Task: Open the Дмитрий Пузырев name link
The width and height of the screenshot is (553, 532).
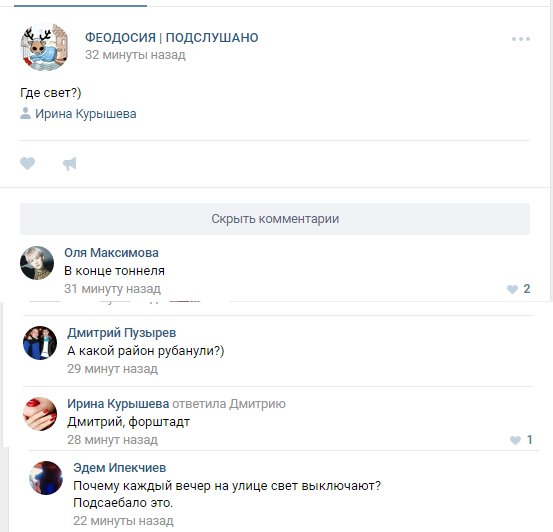Action: (x=122, y=333)
